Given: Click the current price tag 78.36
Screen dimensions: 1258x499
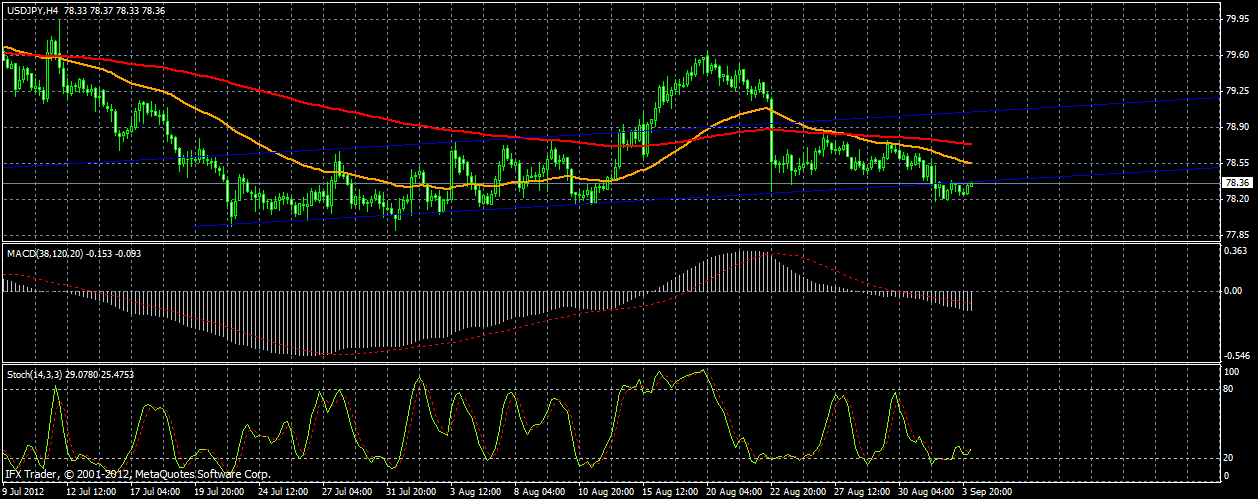Looking at the screenshot, I should [x=1236, y=183].
